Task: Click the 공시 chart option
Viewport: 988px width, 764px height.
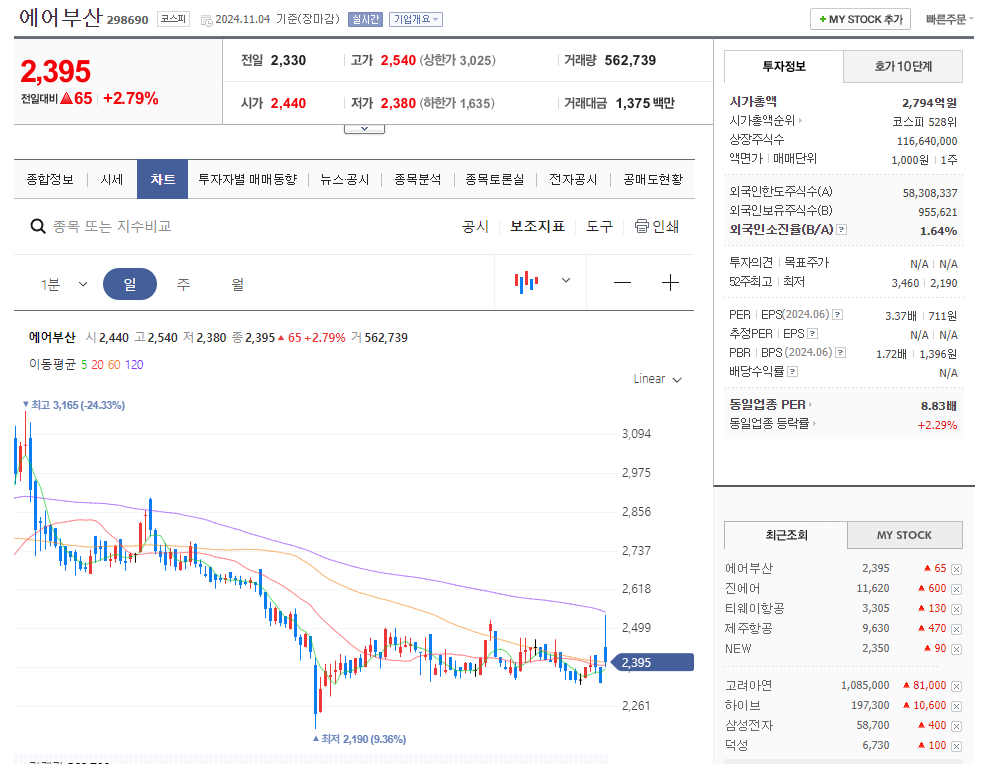Action: 475,226
